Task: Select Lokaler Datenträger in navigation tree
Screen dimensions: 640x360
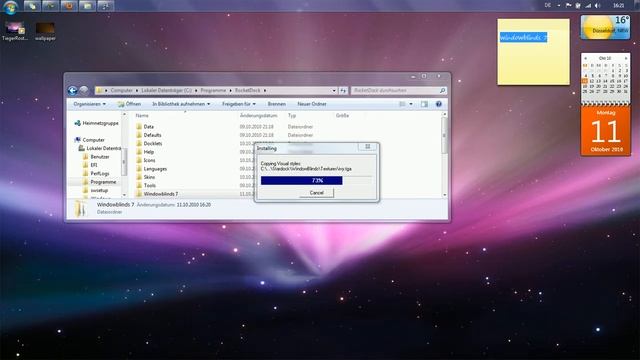Action: [103, 148]
